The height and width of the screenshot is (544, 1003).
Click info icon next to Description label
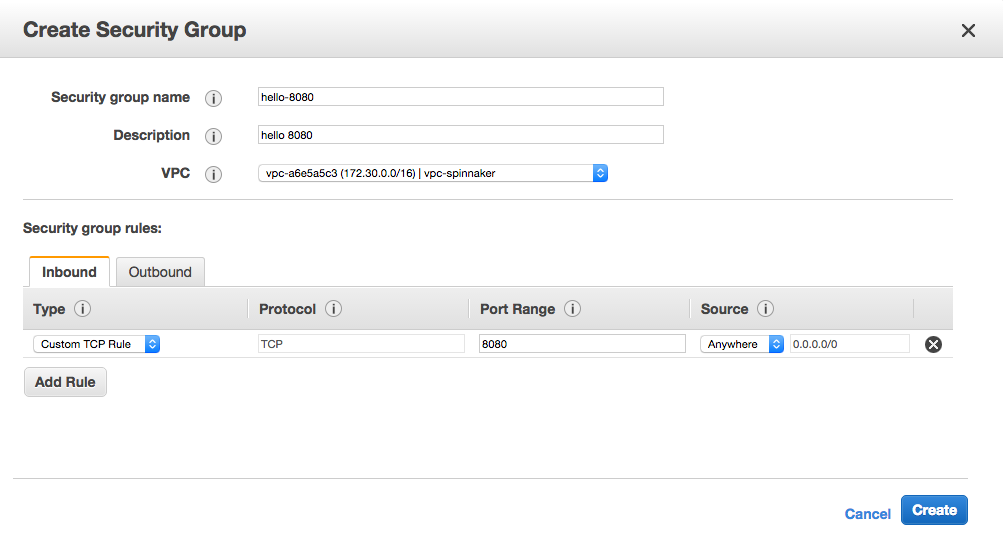(x=213, y=136)
